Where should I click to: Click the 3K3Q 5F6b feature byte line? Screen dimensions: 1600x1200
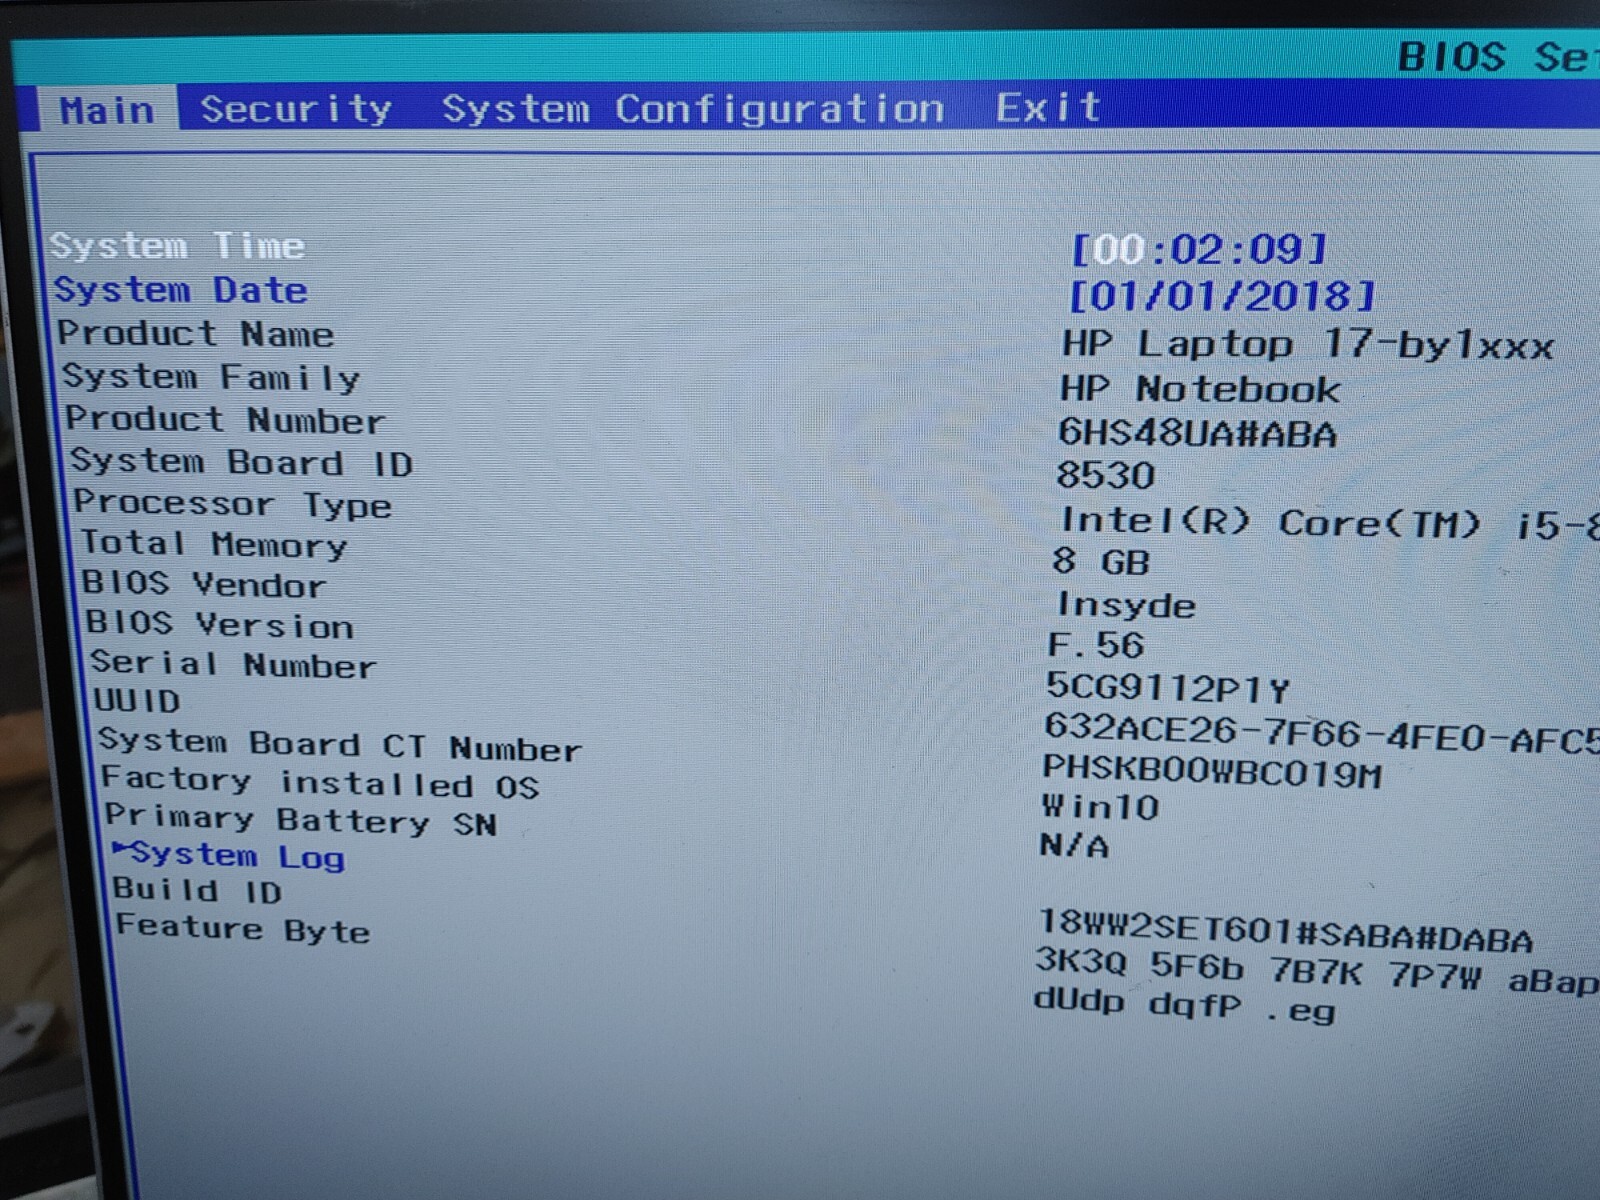(1317, 972)
